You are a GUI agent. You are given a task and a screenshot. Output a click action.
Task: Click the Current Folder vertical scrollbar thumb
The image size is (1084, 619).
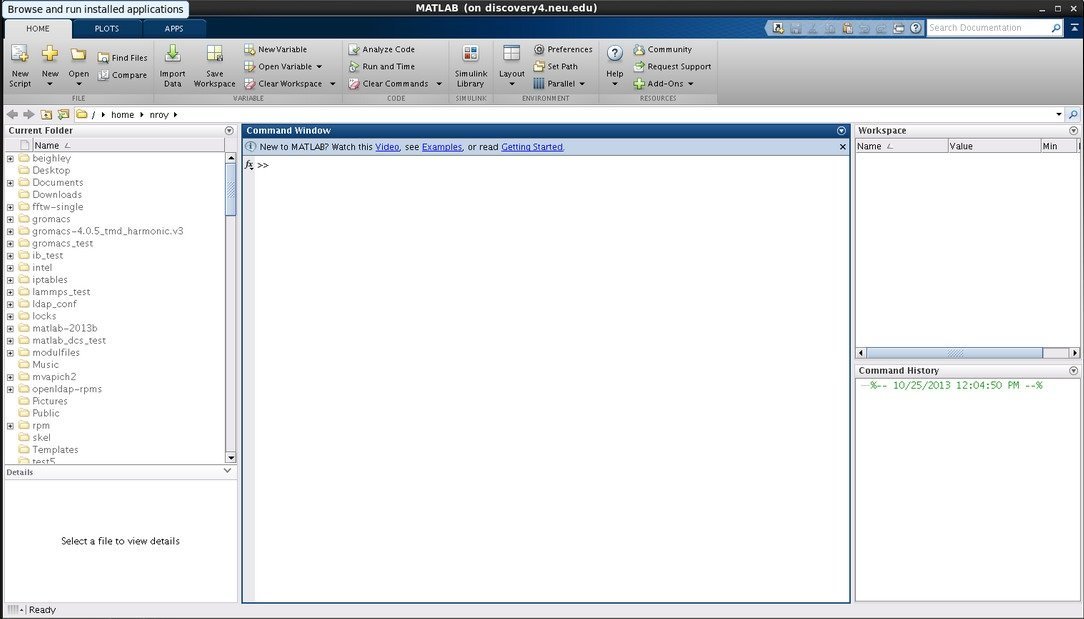click(231, 190)
